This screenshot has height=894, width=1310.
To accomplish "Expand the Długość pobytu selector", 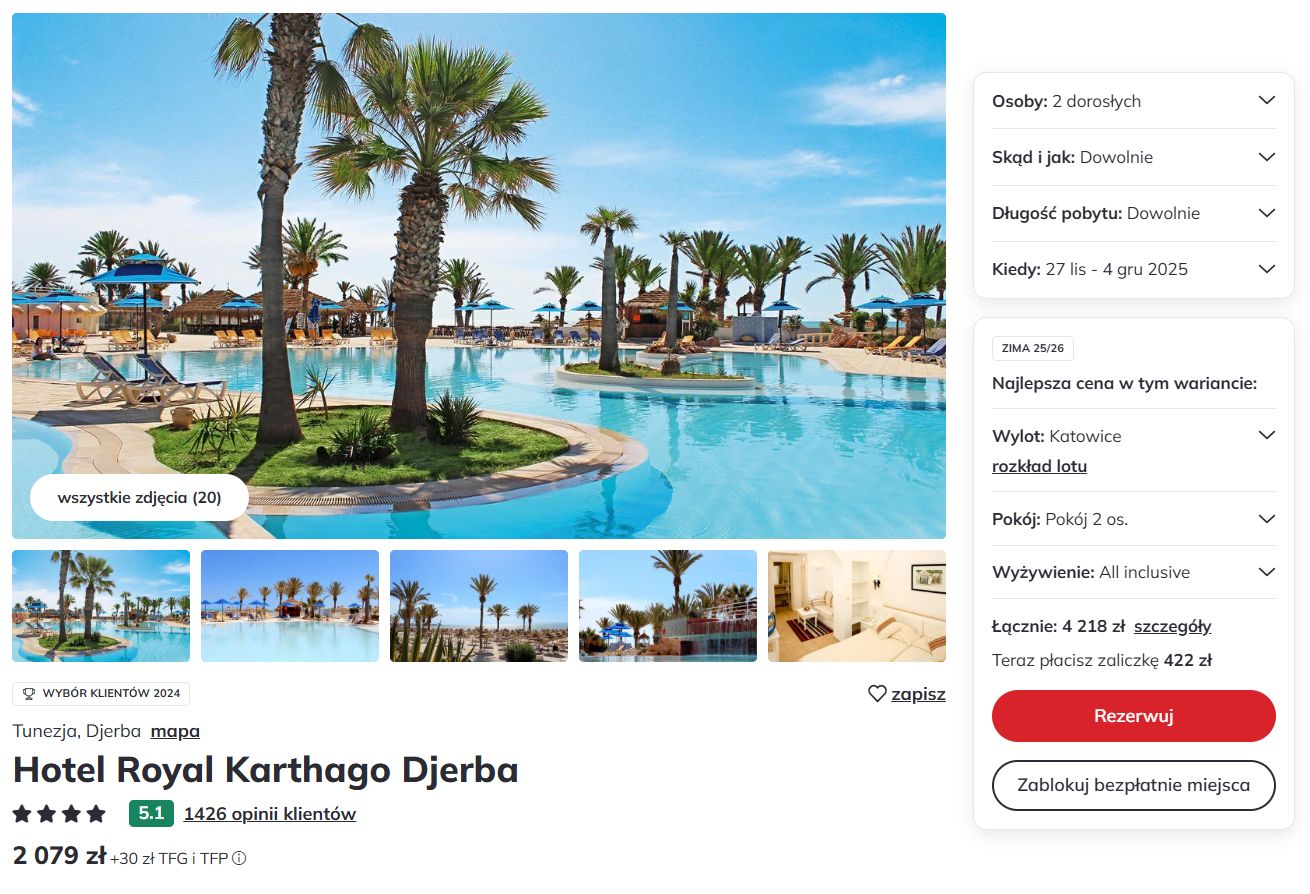I will tap(1134, 213).
